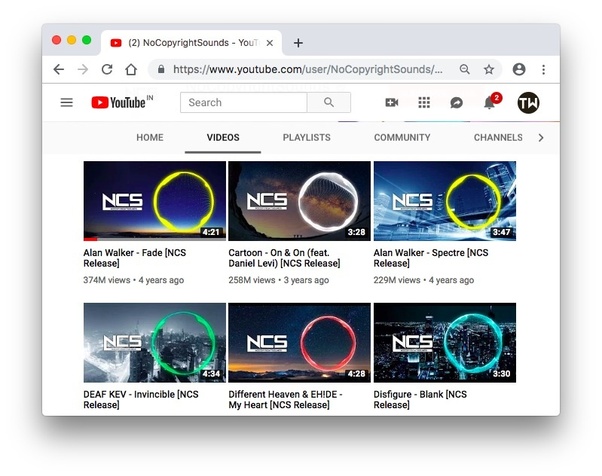Open the CHANNELS channel tab
The height and width of the screenshot is (476, 602).
pyautogui.click(x=498, y=137)
